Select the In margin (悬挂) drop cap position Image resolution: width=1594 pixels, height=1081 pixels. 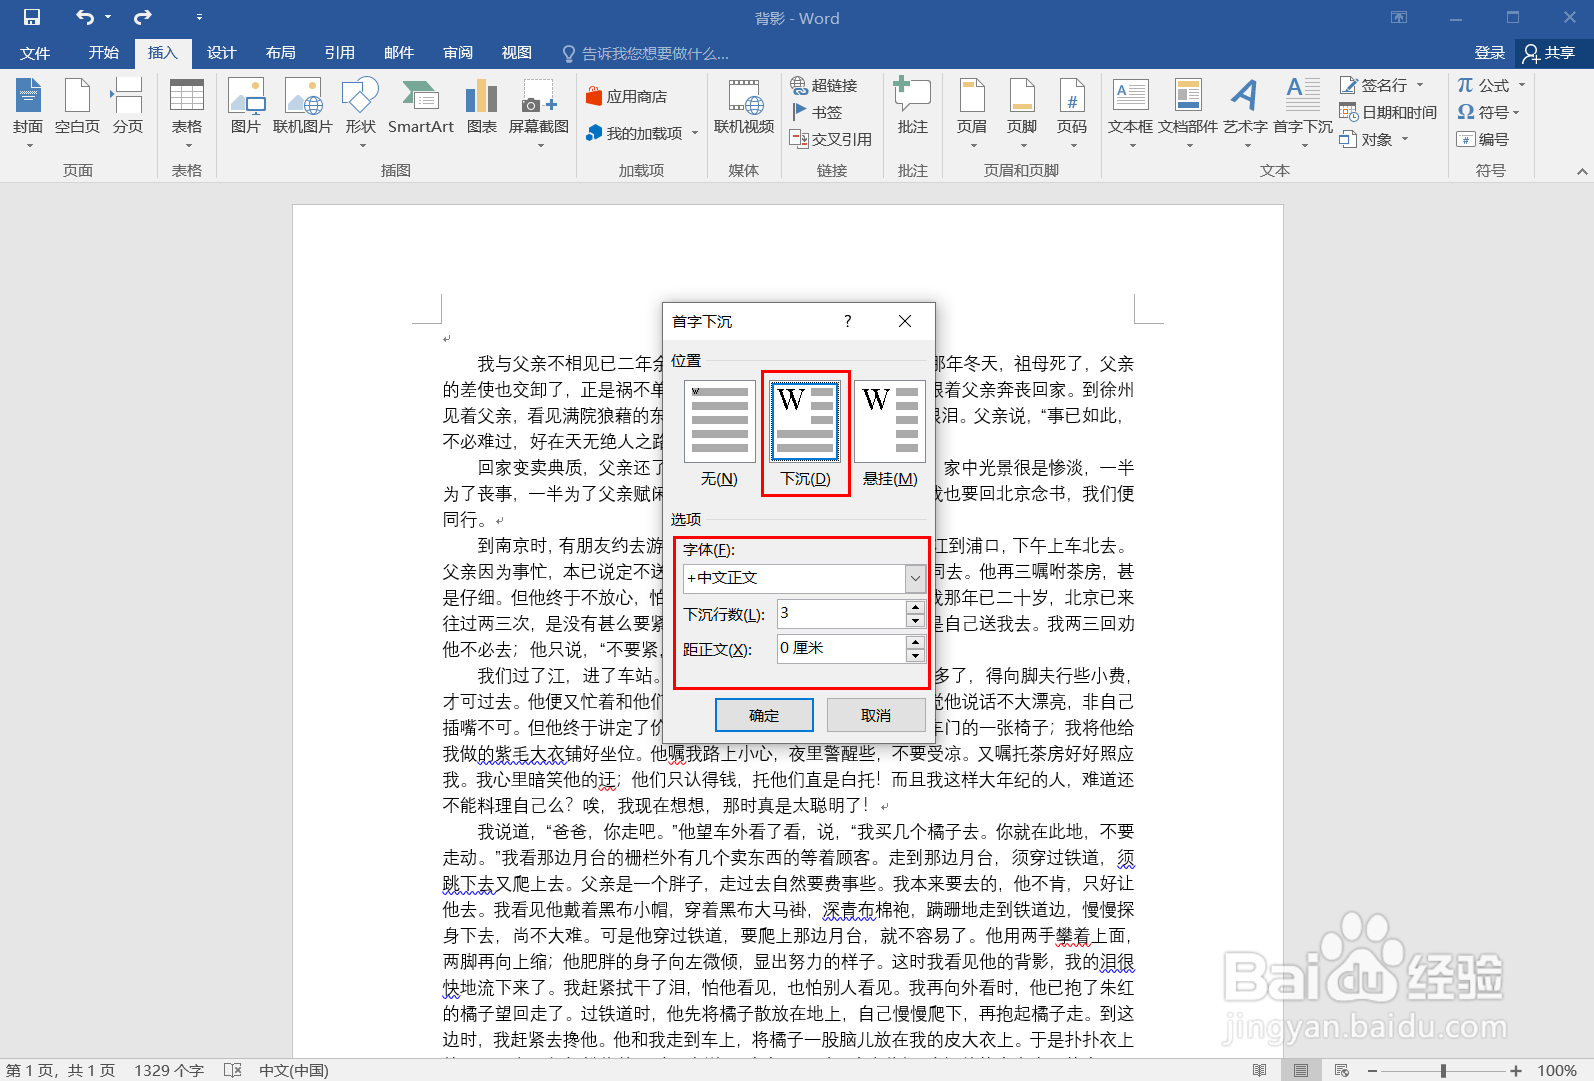890,433
